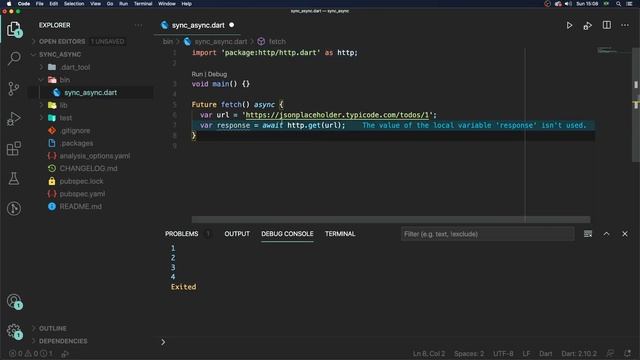
Task: Expand the Outline section
Action: pyautogui.click(x=53, y=328)
